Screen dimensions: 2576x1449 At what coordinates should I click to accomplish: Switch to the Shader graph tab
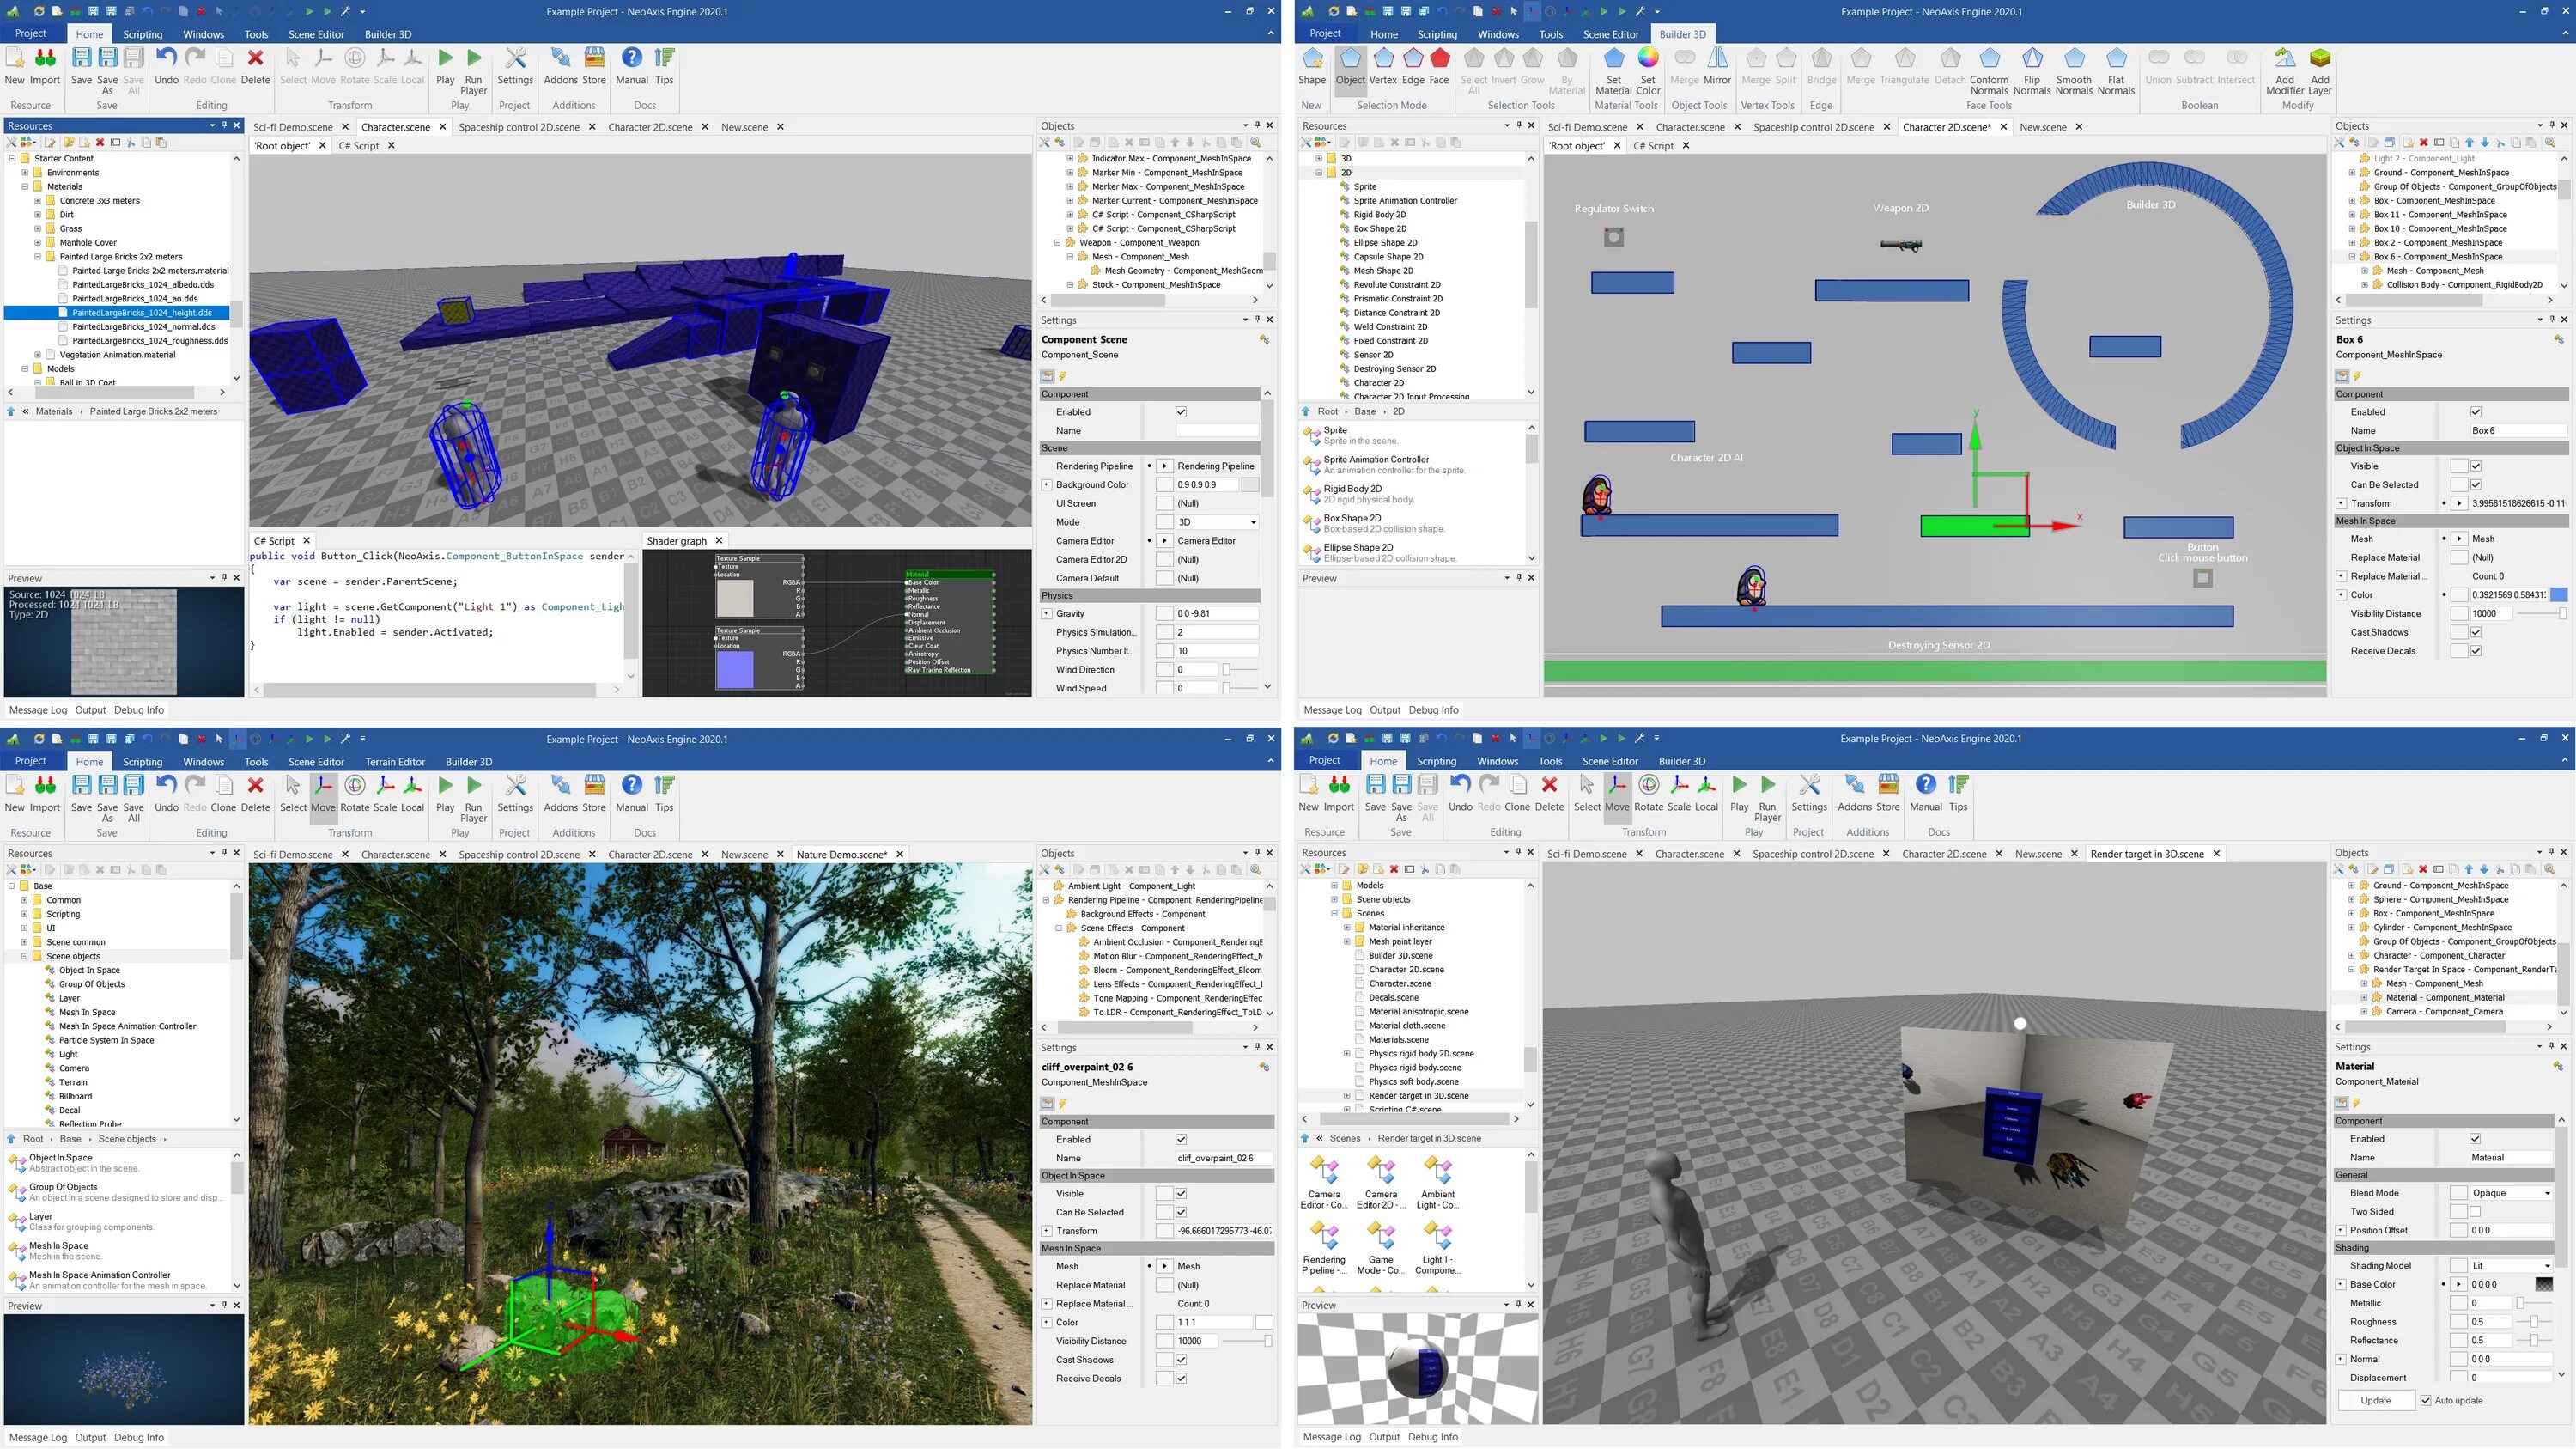pyautogui.click(x=676, y=541)
